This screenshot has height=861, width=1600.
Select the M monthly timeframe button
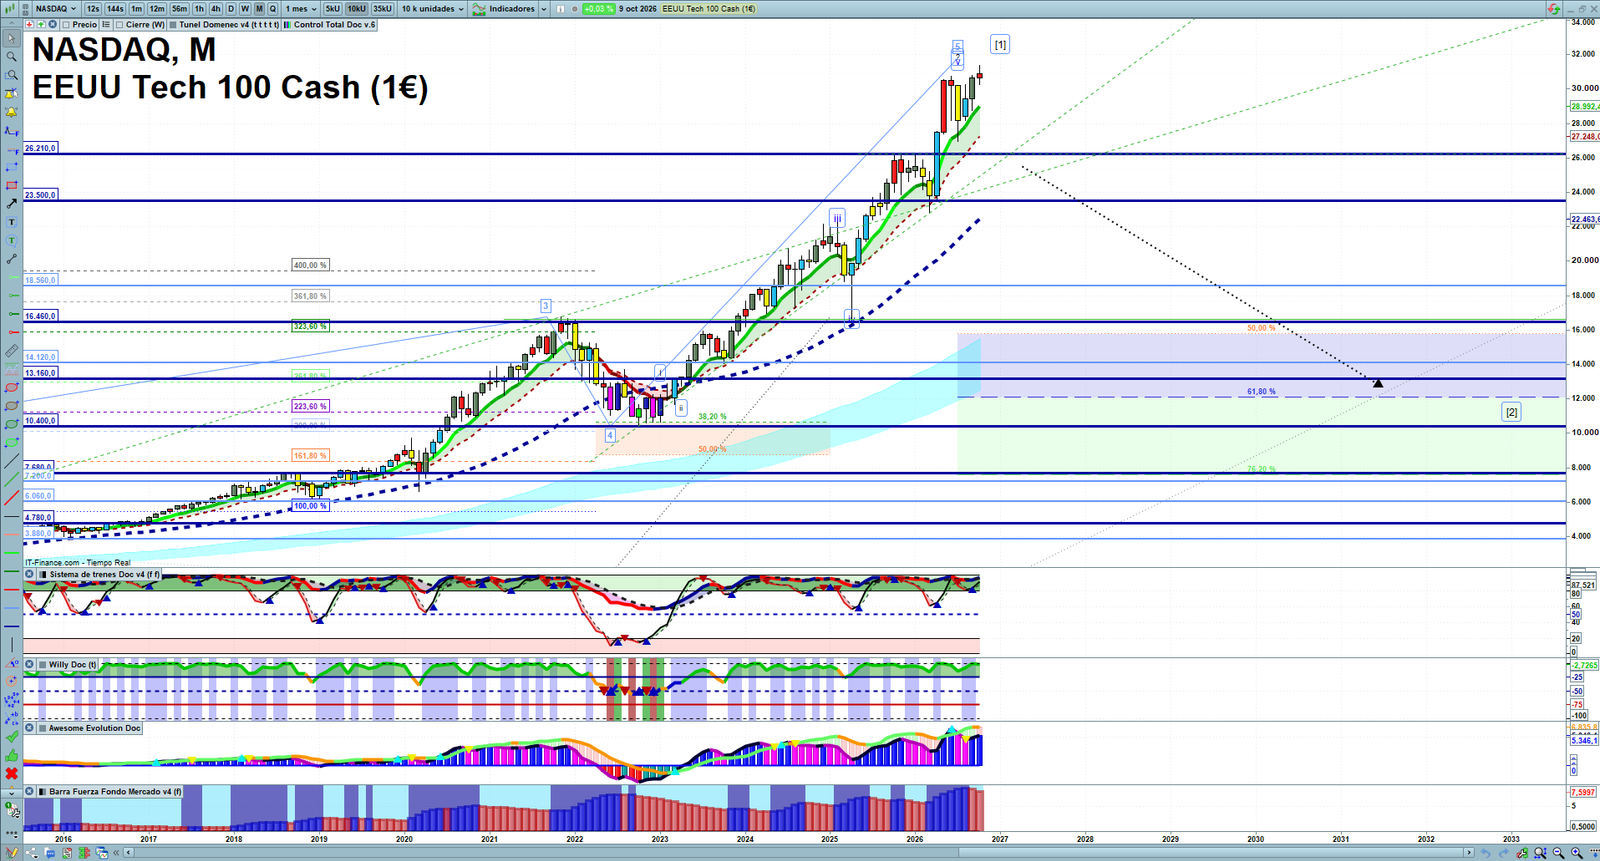[x=259, y=9]
